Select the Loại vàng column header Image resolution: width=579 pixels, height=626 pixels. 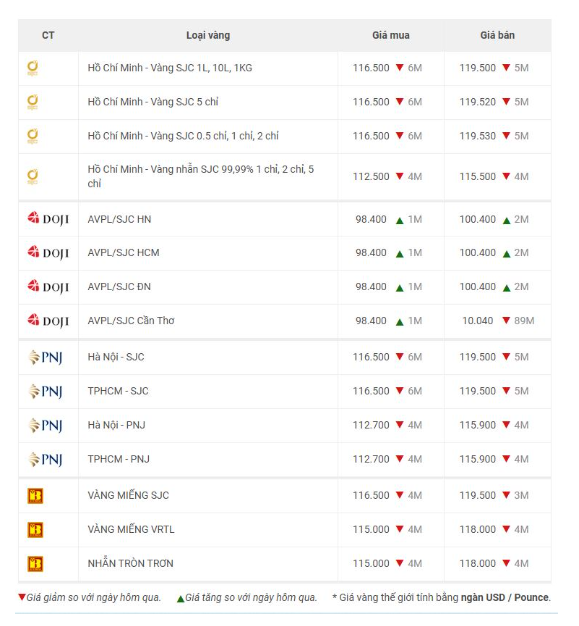click(x=208, y=35)
